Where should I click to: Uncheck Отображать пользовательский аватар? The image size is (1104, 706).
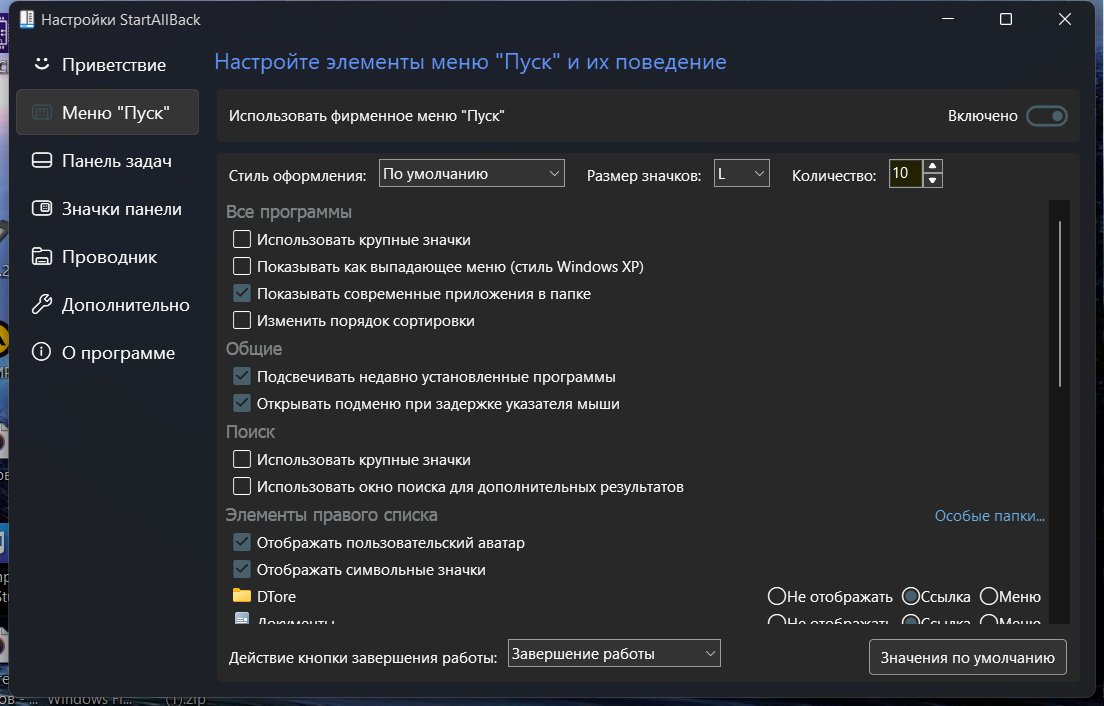[242, 543]
